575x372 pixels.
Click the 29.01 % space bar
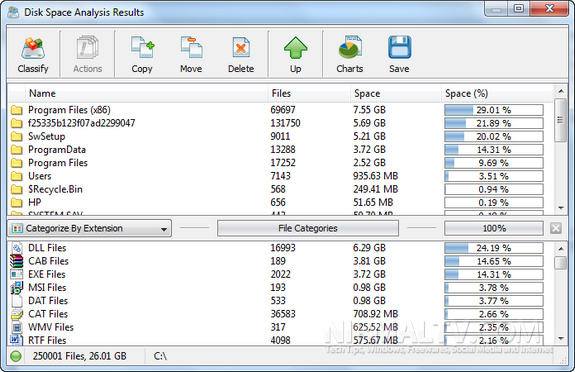click(494, 110)
